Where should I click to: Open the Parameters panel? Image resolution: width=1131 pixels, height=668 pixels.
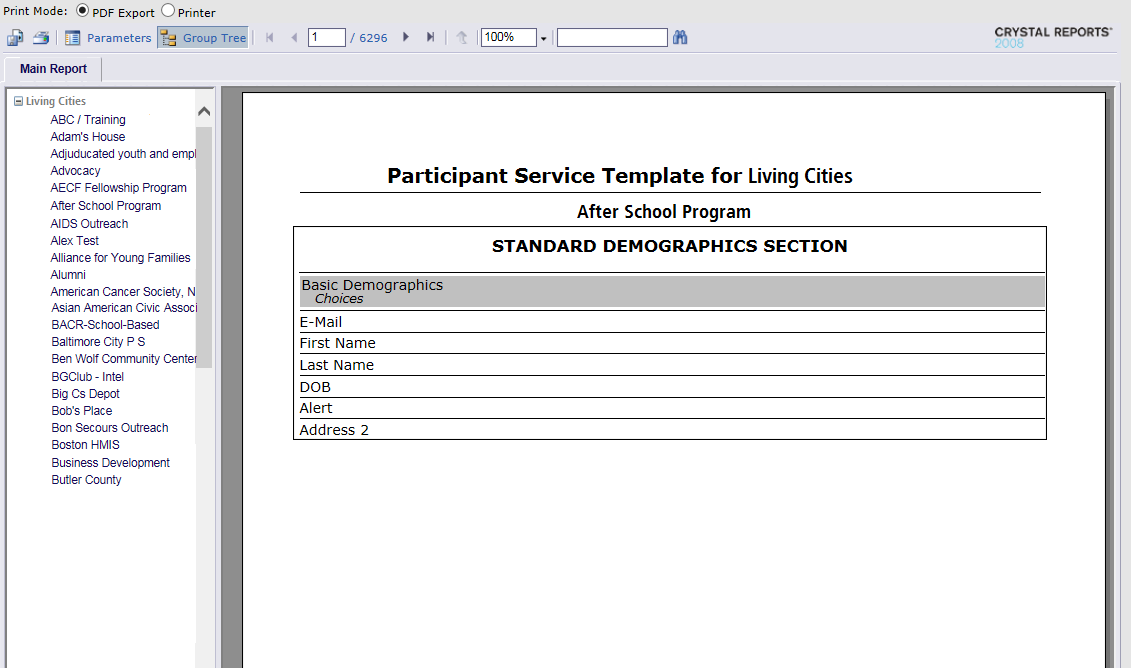tap(109, 38)
